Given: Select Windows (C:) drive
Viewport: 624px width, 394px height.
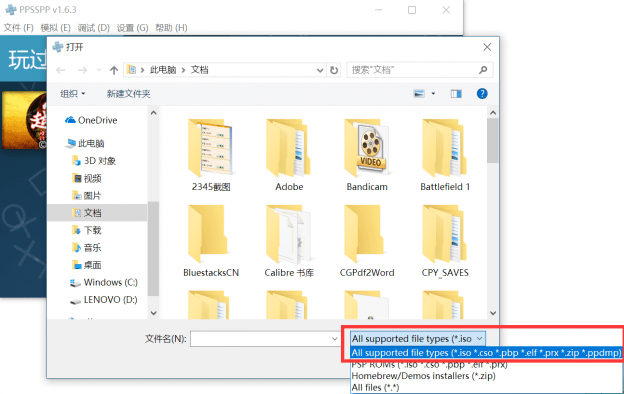Looking at the screenshot, I should coord(103,283).
